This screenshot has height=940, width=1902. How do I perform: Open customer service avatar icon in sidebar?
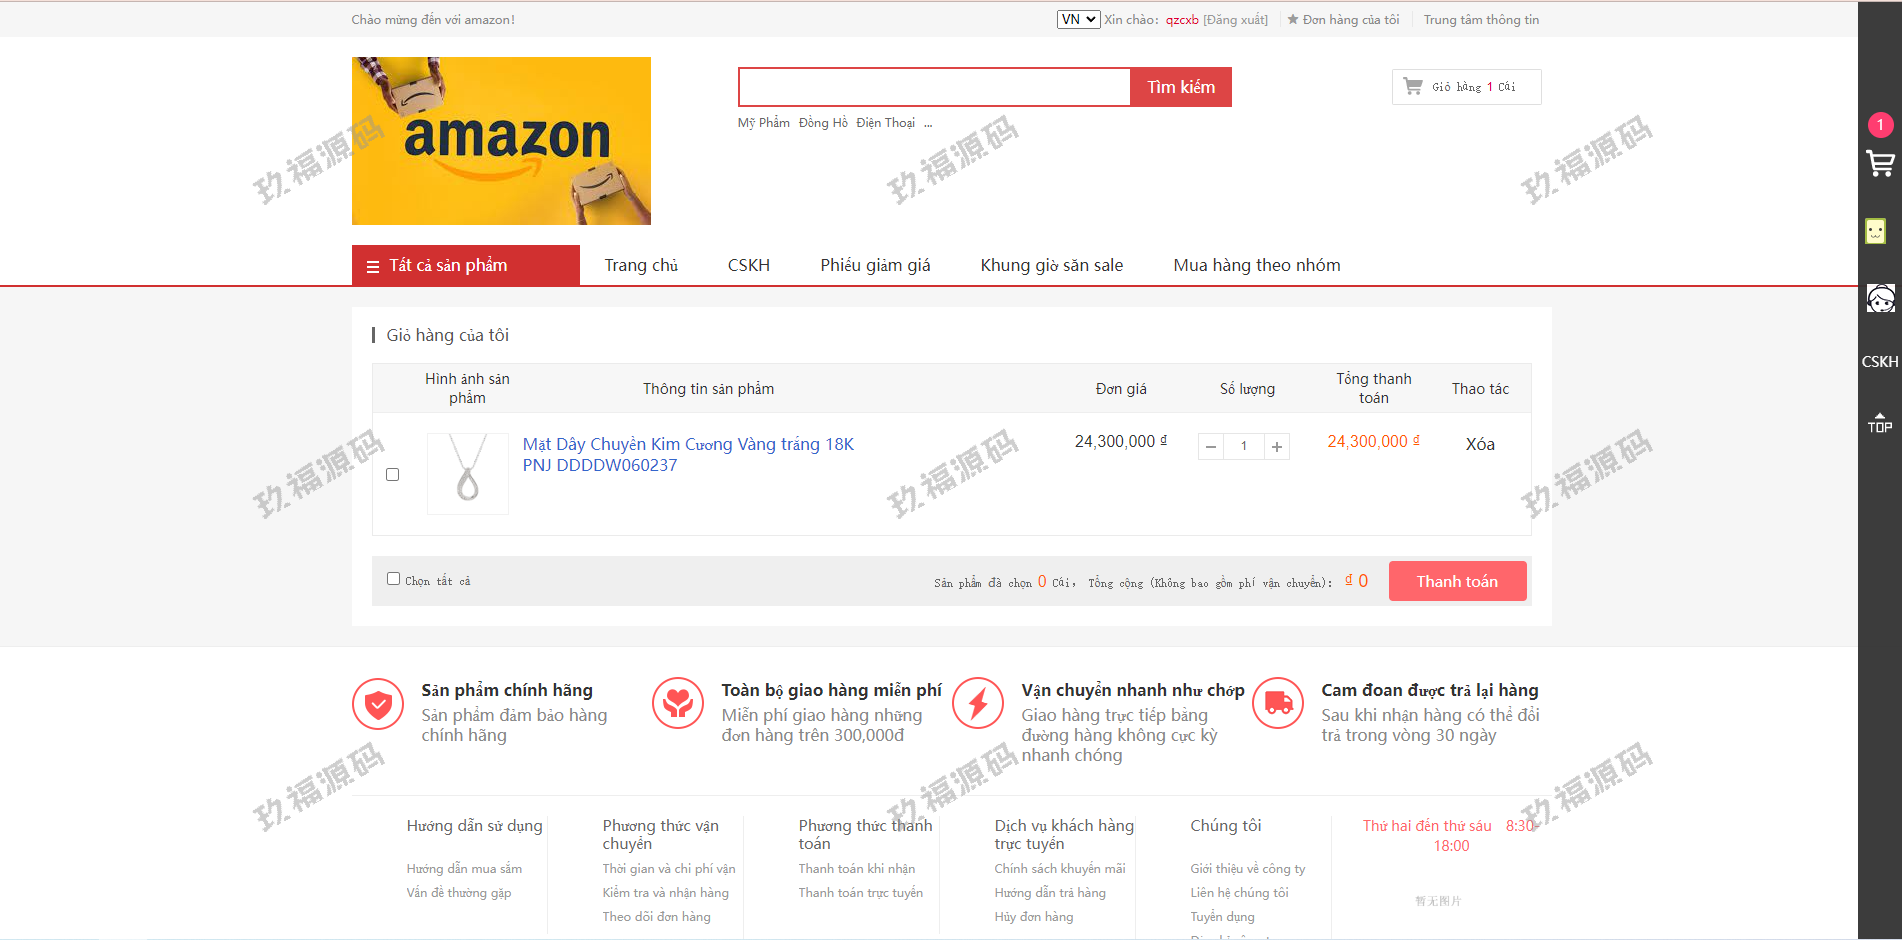1880,298
